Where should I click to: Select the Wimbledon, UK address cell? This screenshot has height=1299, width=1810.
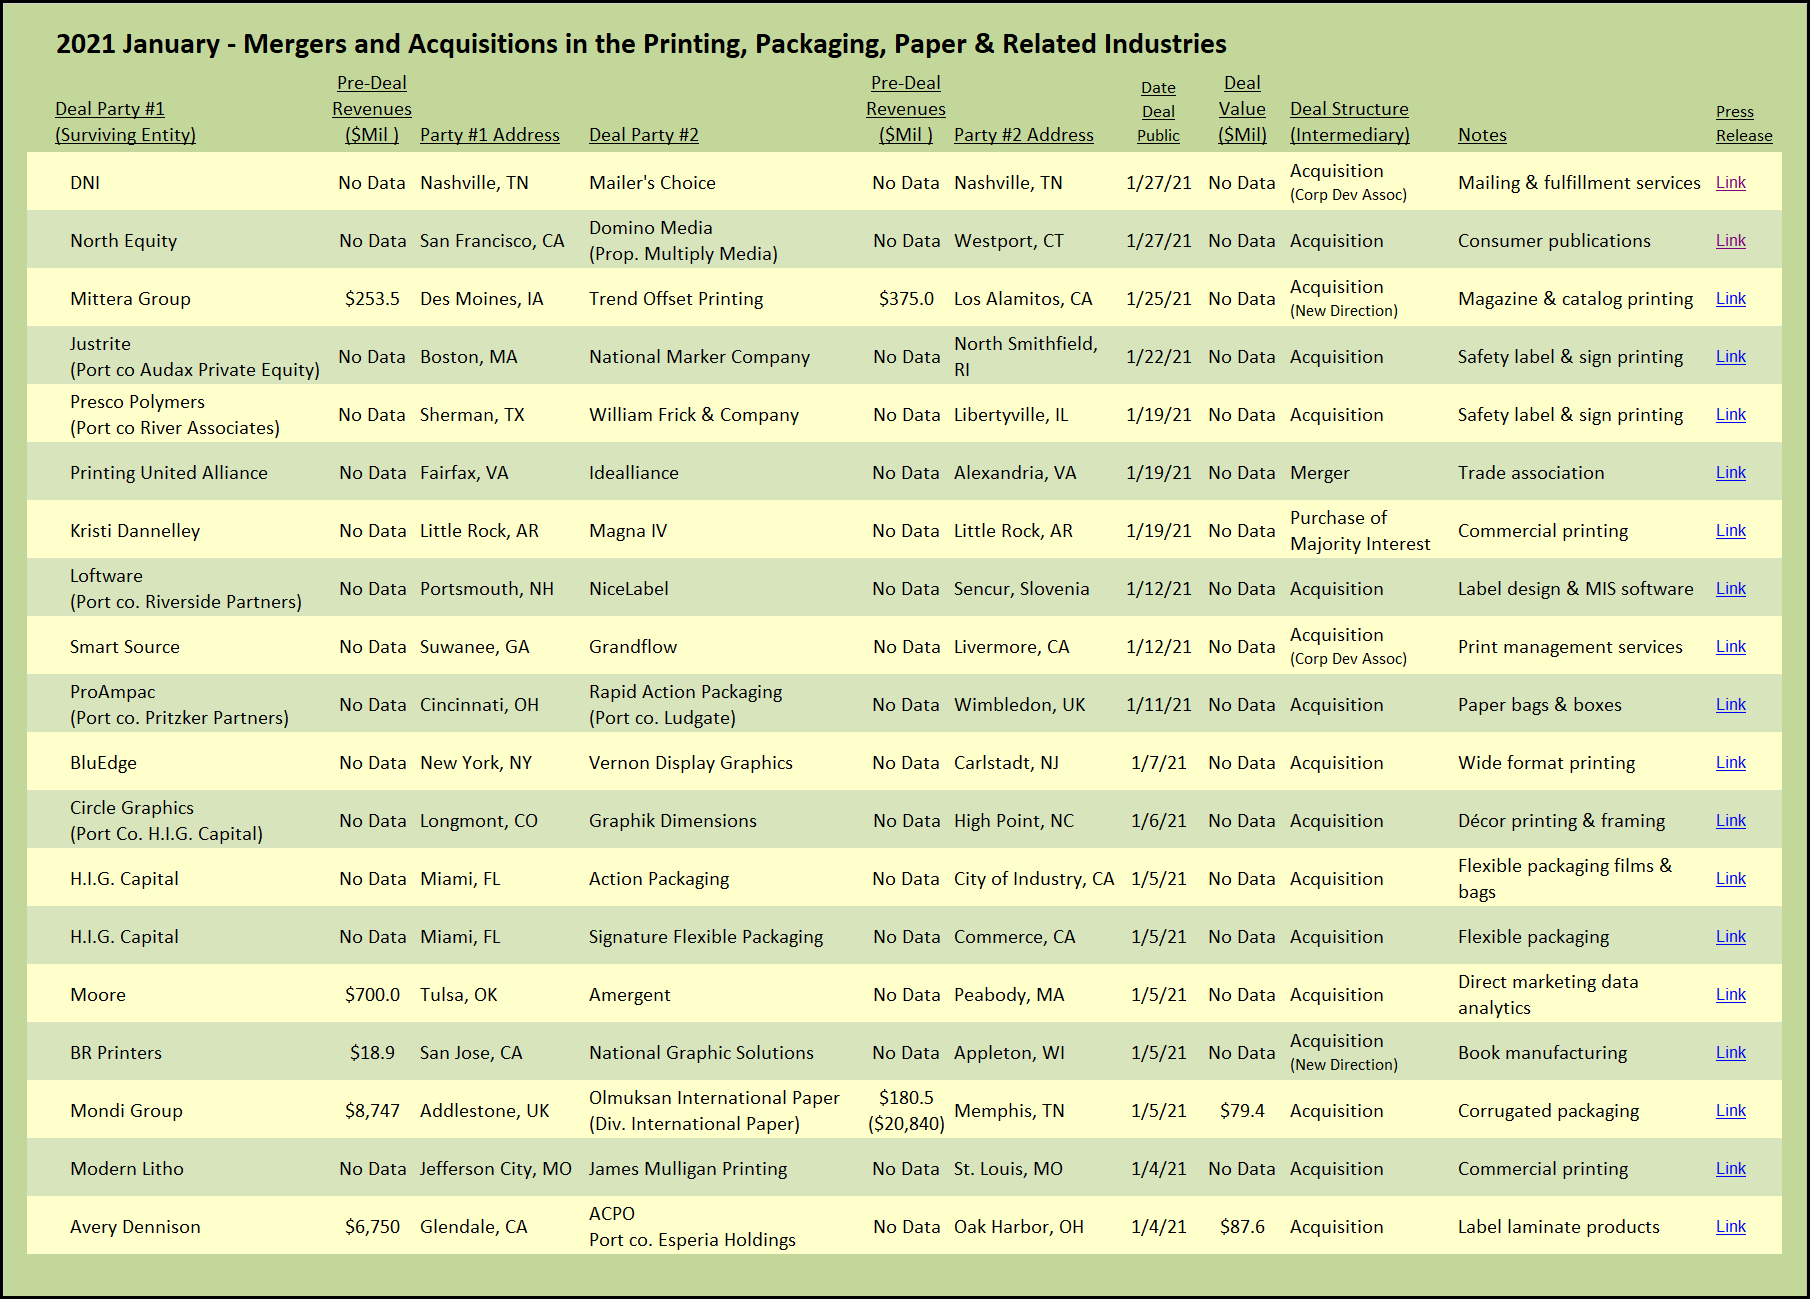pyautogui.click(x=1019, y=705)
